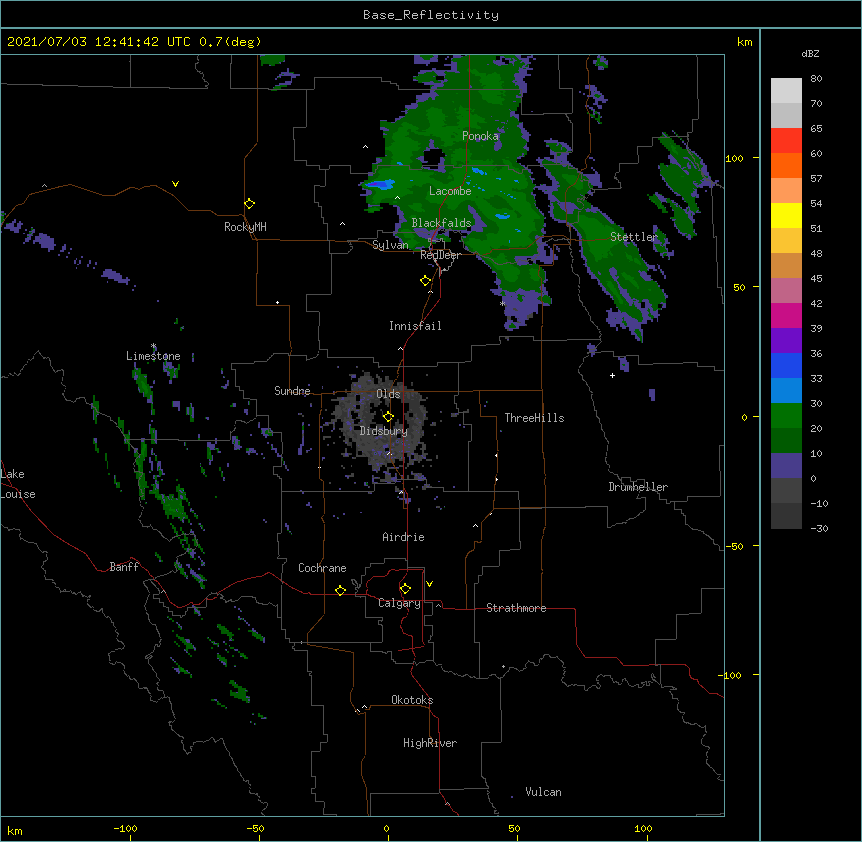Screen dimensions: 862x842
Task: Click the dBZ legend heading
Action: point(810,53)
